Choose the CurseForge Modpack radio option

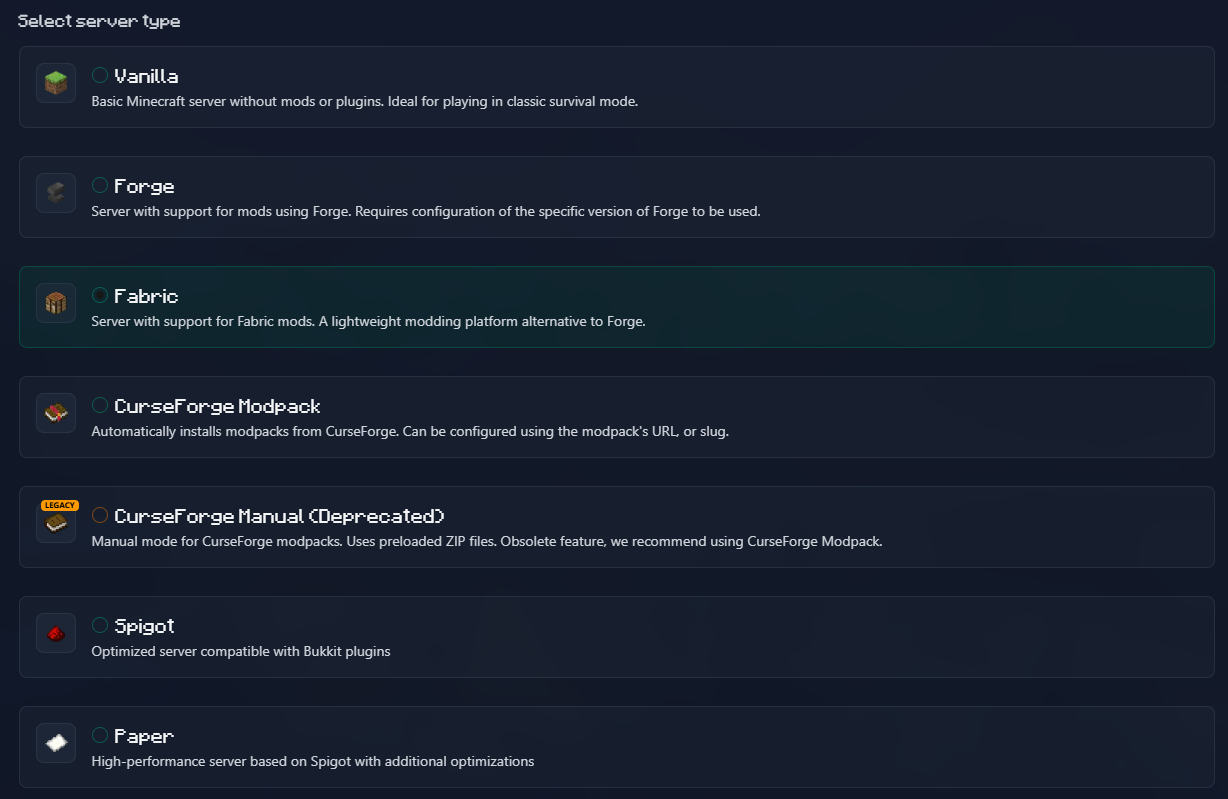tap(100, 405)
